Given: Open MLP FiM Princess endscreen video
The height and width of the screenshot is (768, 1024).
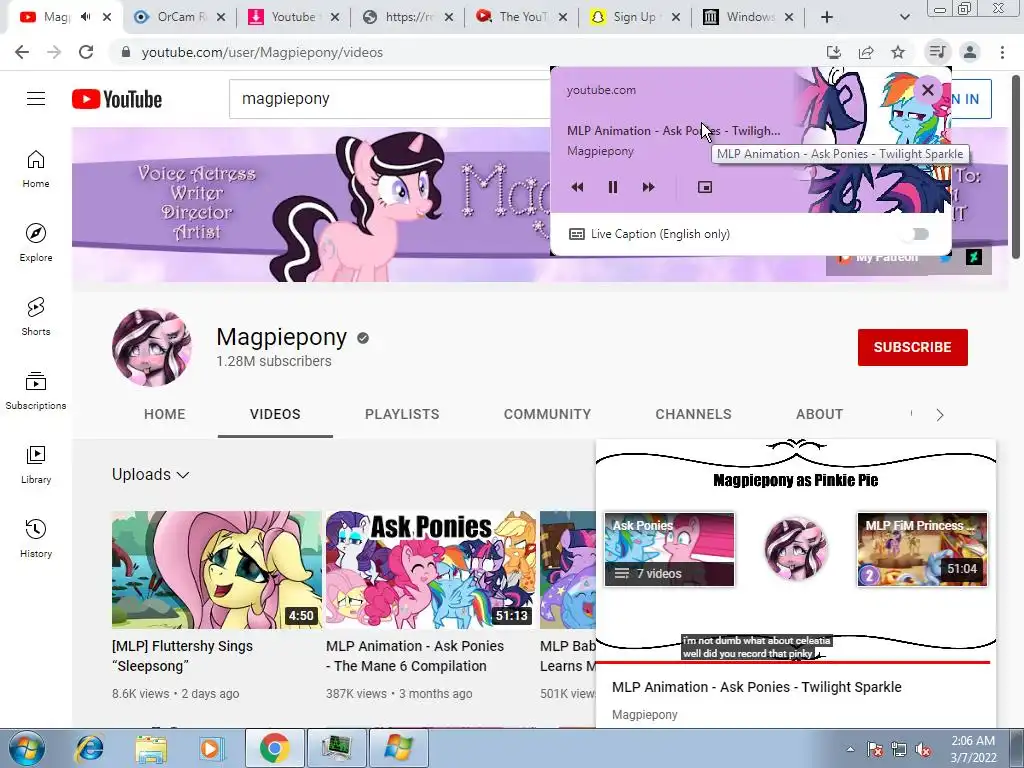Looking at the screenshot, I should pos(922,549).
